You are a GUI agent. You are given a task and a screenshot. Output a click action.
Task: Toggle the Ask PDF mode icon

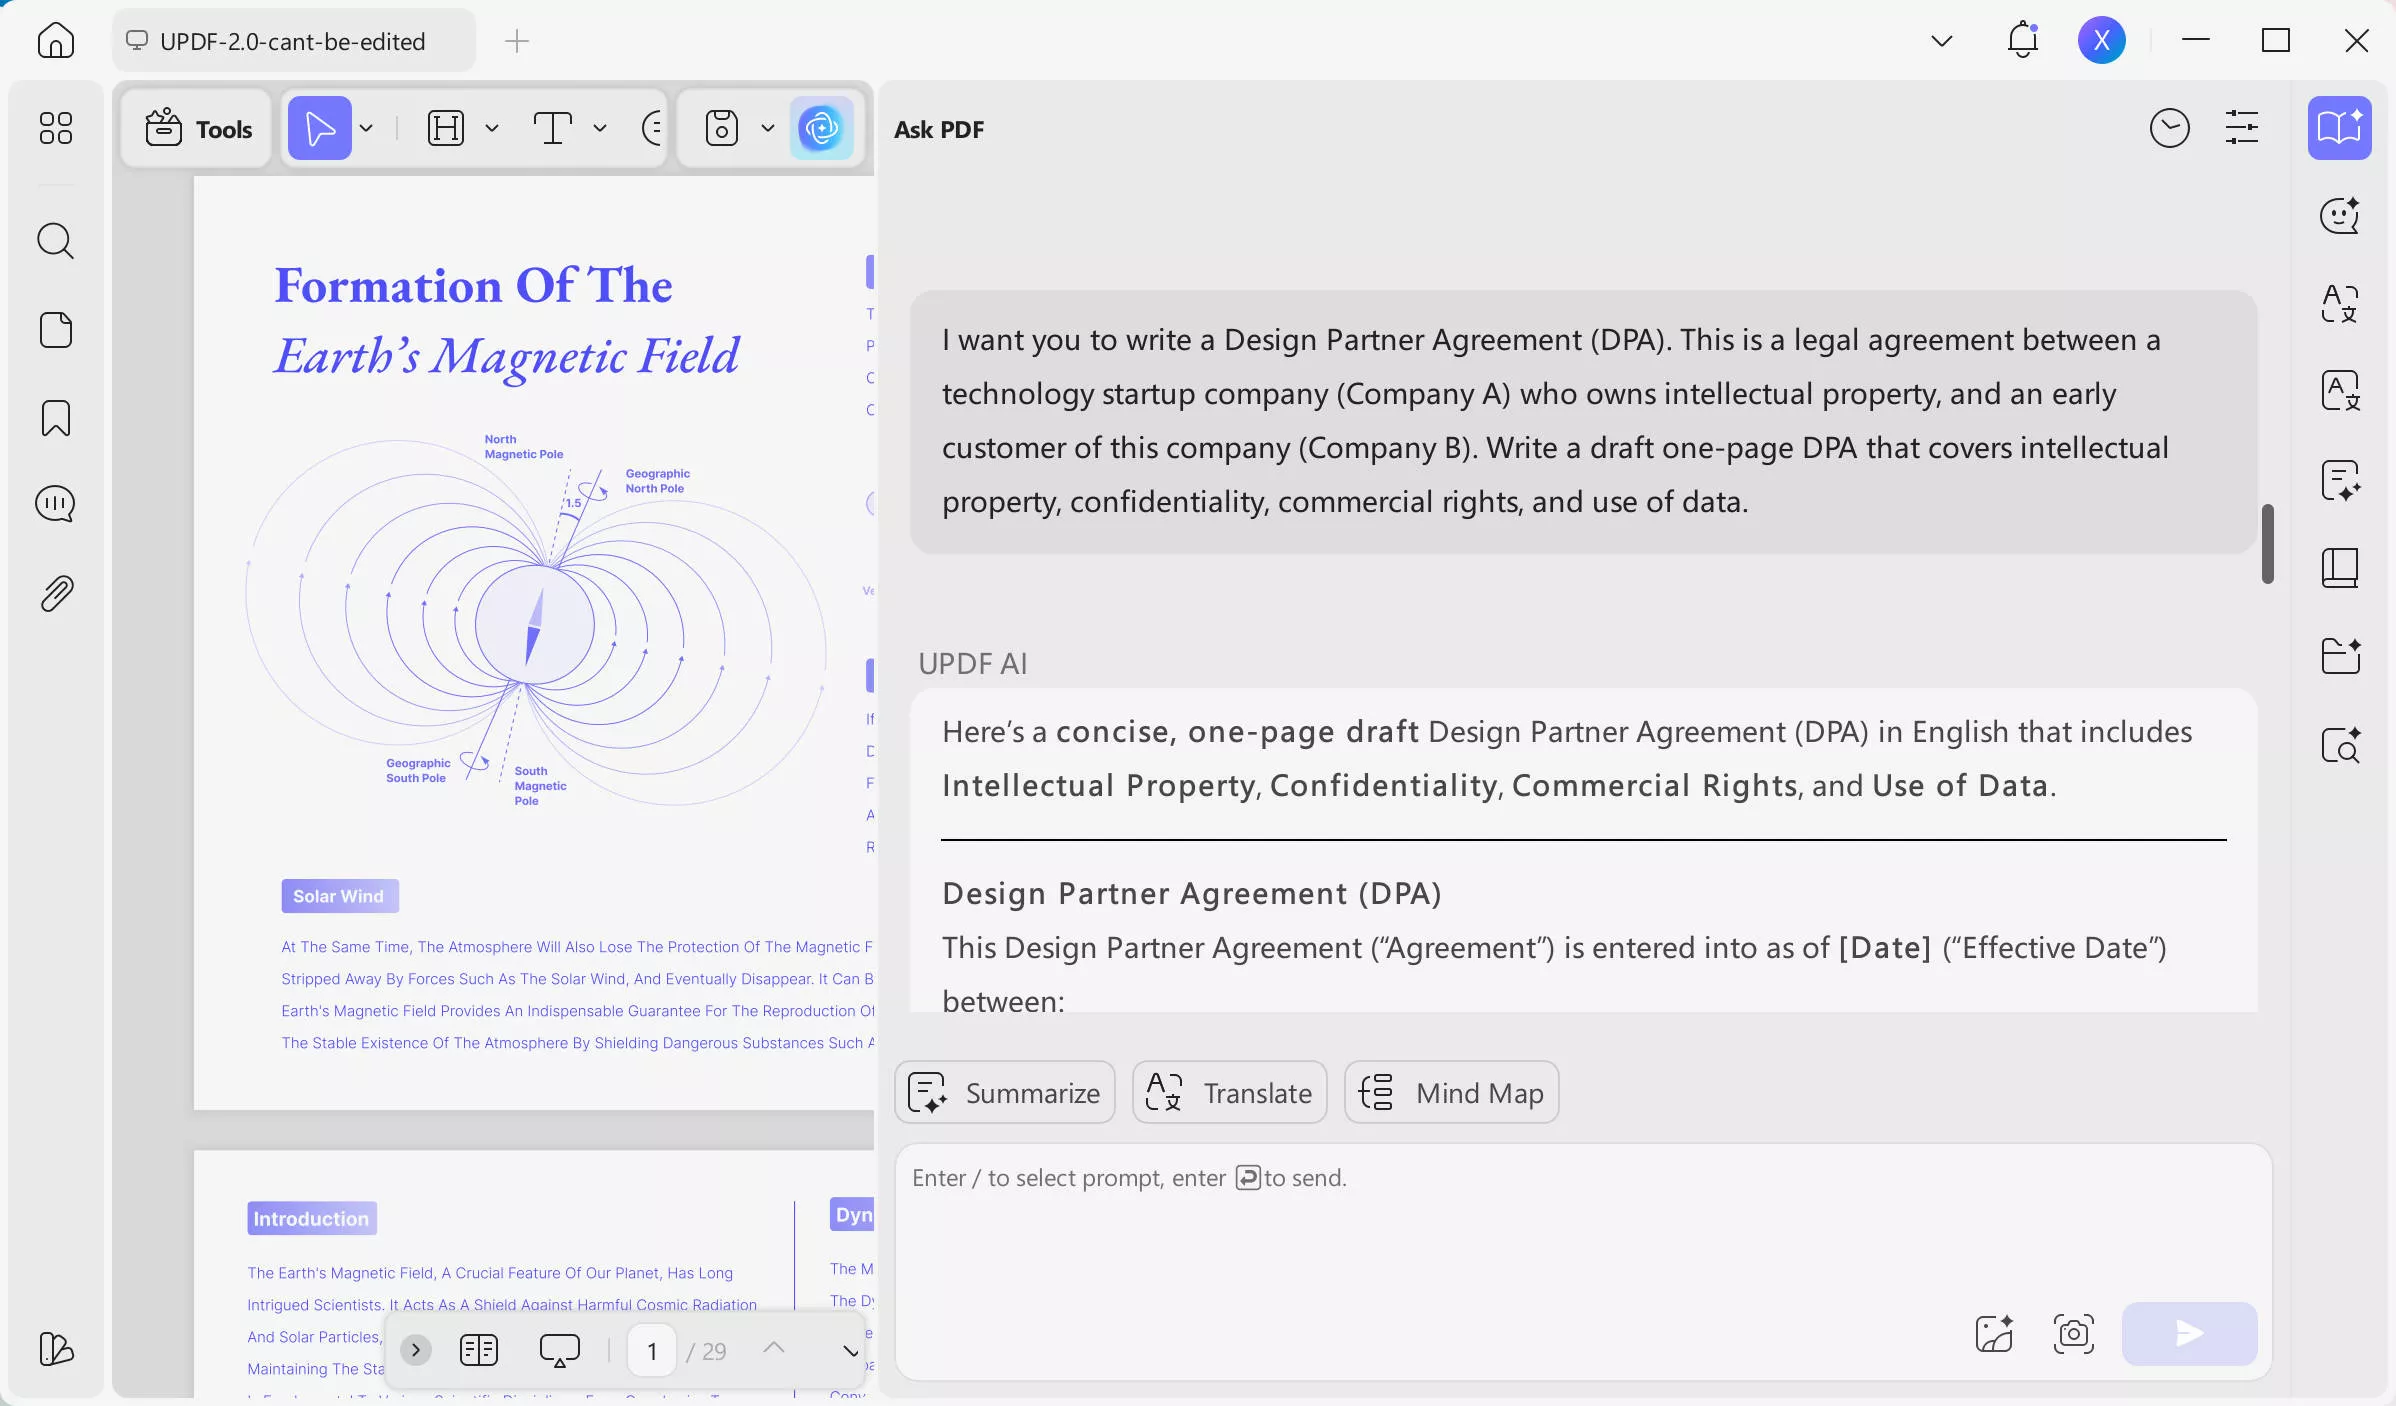coord(2339,128)
